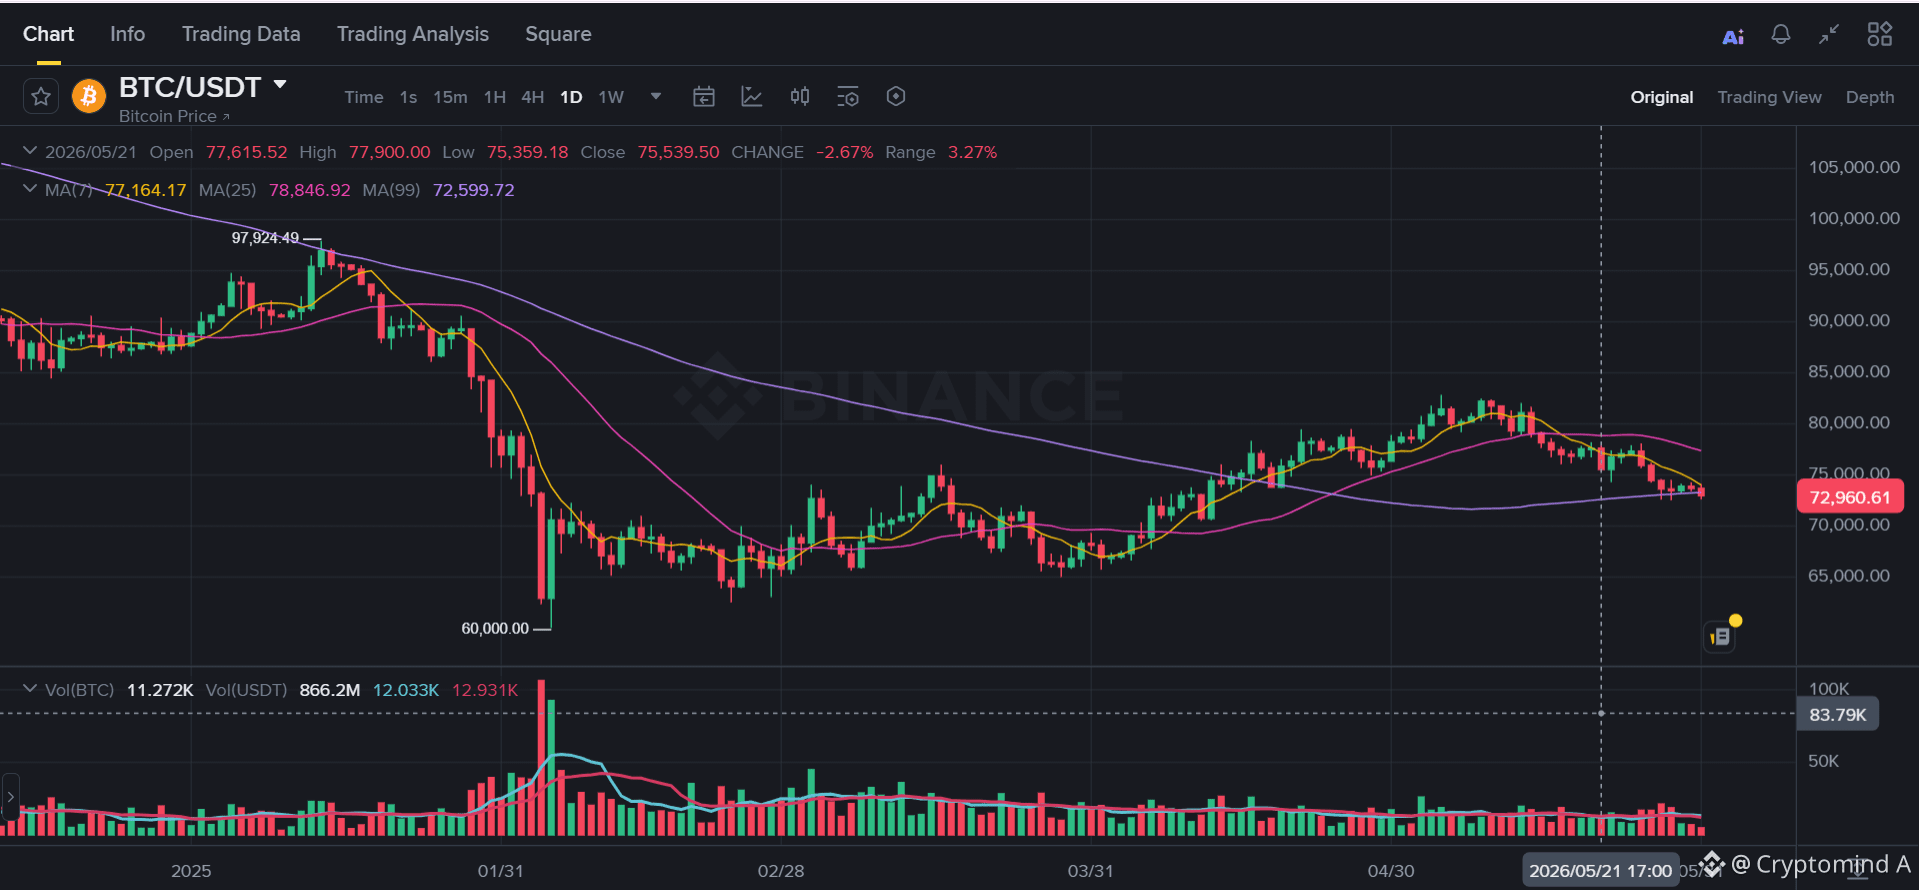The width and height of the screenshot is (1919, 890).
Task: Click the Vol(USDT) value 866.2M
Action: click(x=330, y=690)
